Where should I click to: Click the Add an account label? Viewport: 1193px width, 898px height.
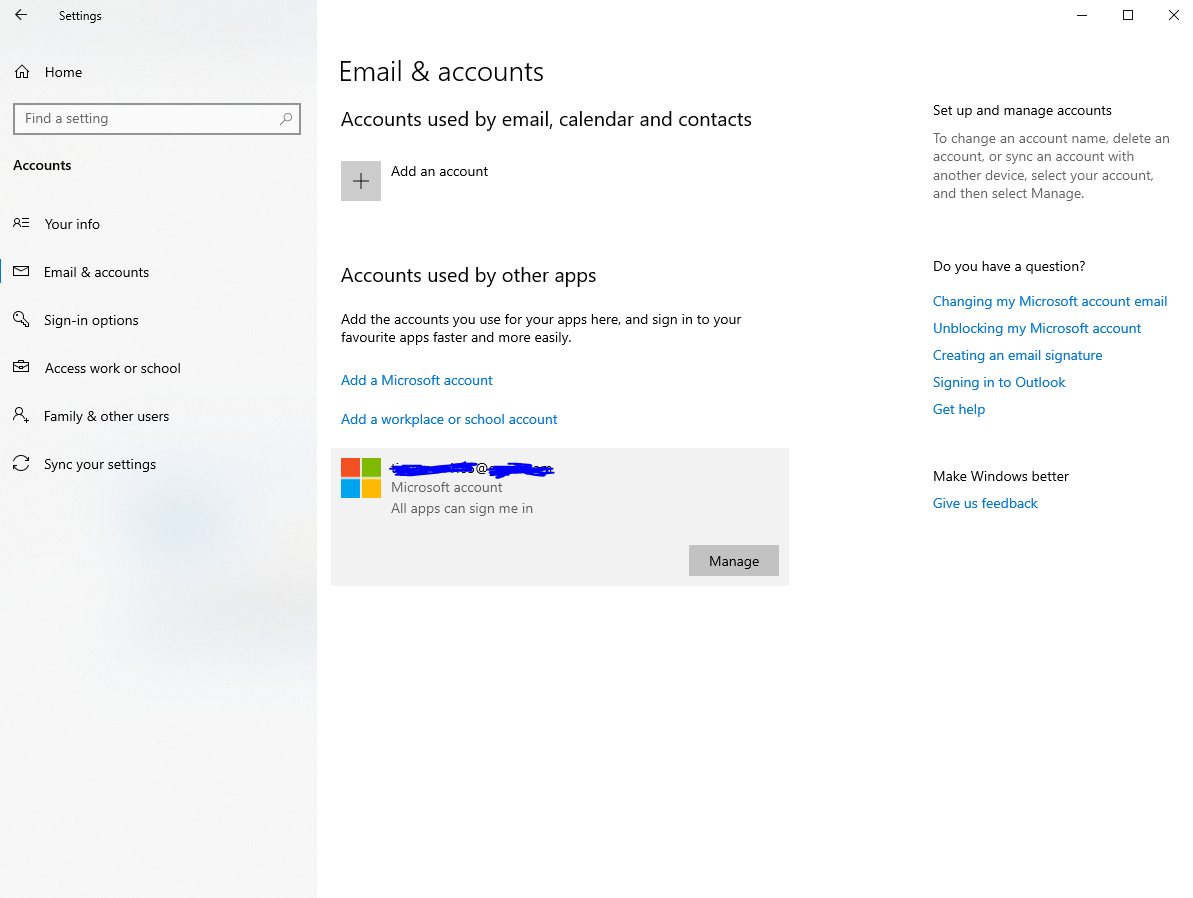pos(439,171)
